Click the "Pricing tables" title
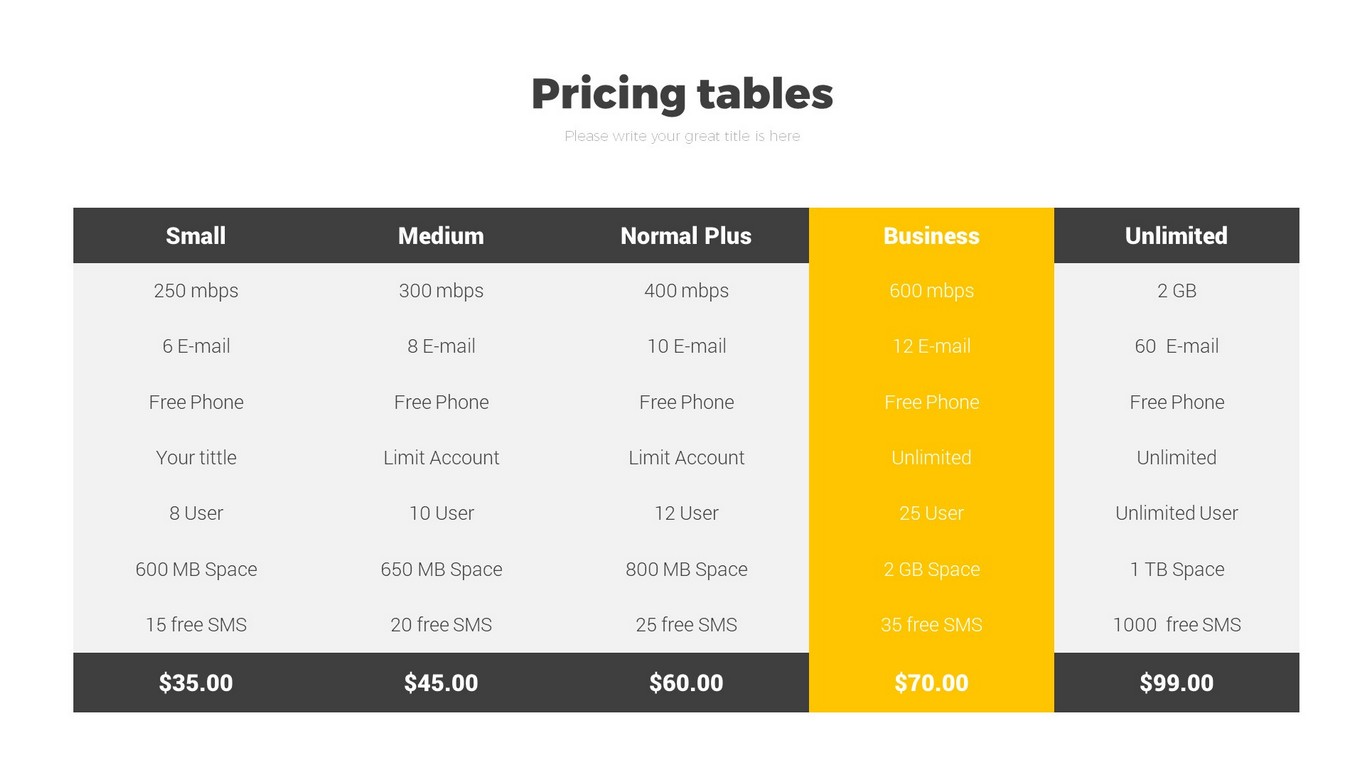The height and width of the screenshot is (768, 1365). click(x=682, y=94)
